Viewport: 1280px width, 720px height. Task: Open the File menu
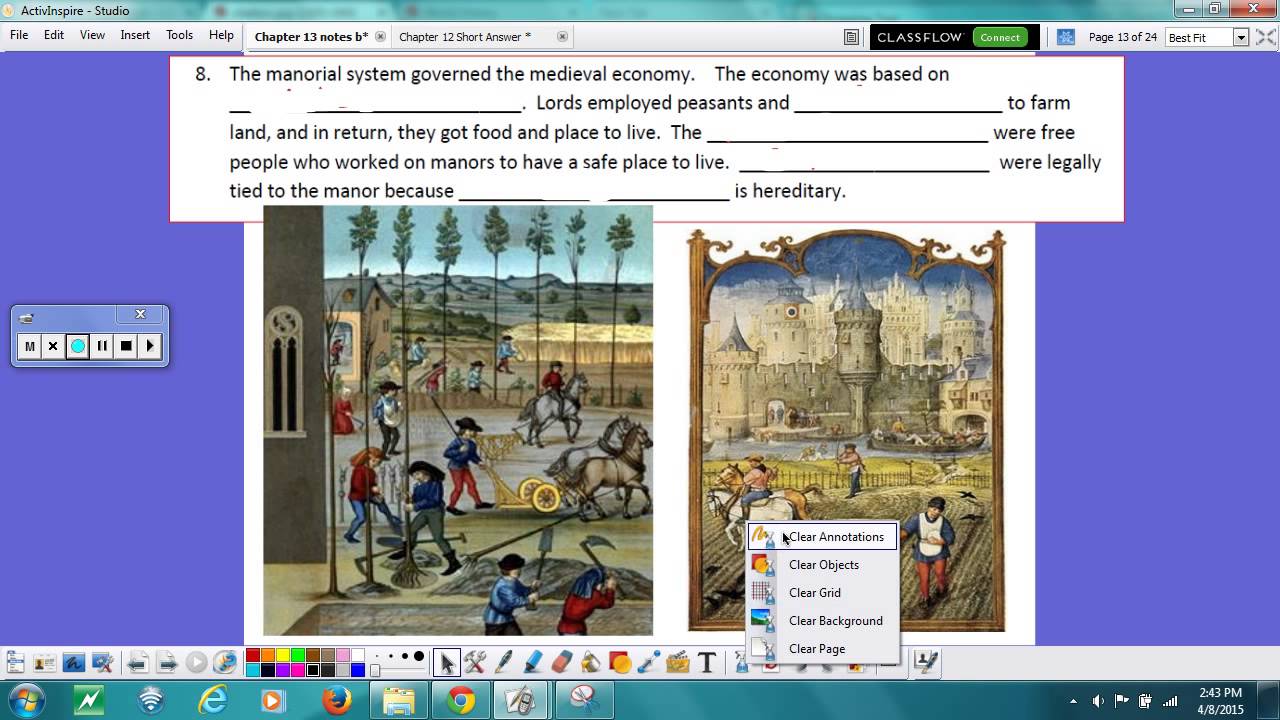[19, 35]
